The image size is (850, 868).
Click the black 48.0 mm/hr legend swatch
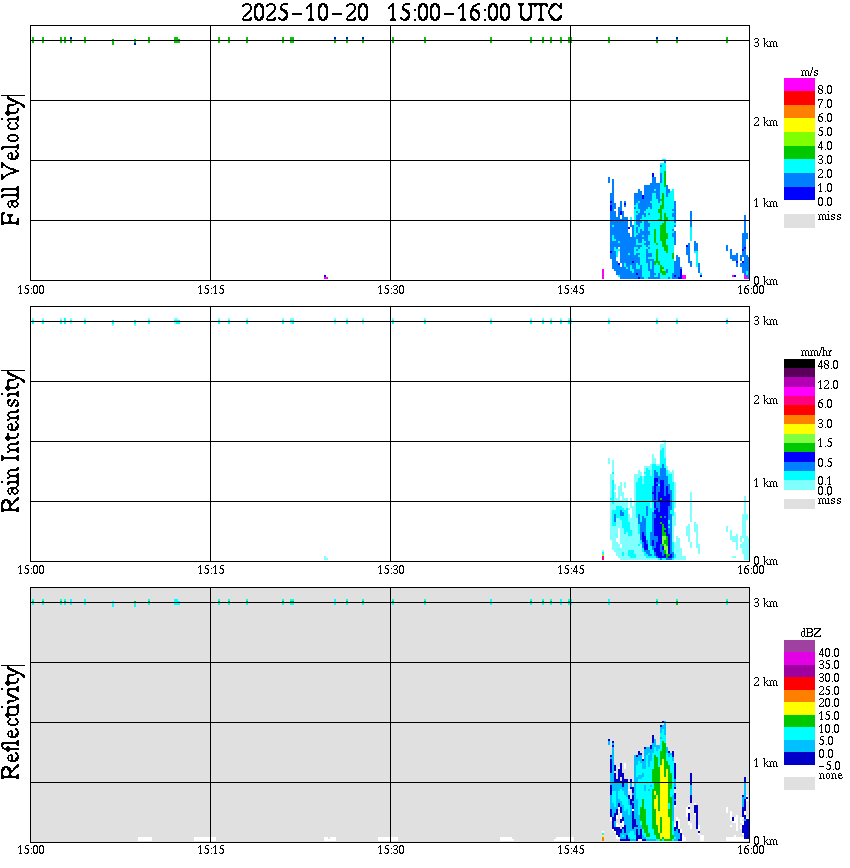tap(799, 364)
